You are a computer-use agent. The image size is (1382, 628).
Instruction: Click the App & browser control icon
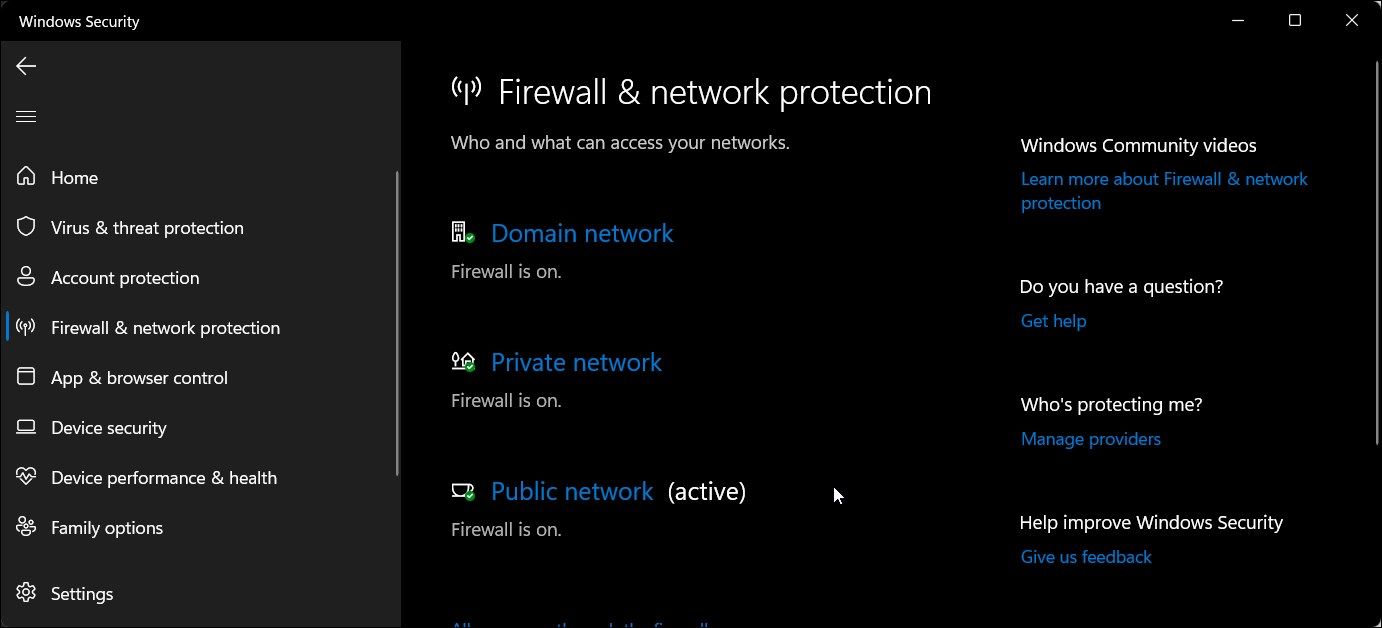click(x=26, y=377)
